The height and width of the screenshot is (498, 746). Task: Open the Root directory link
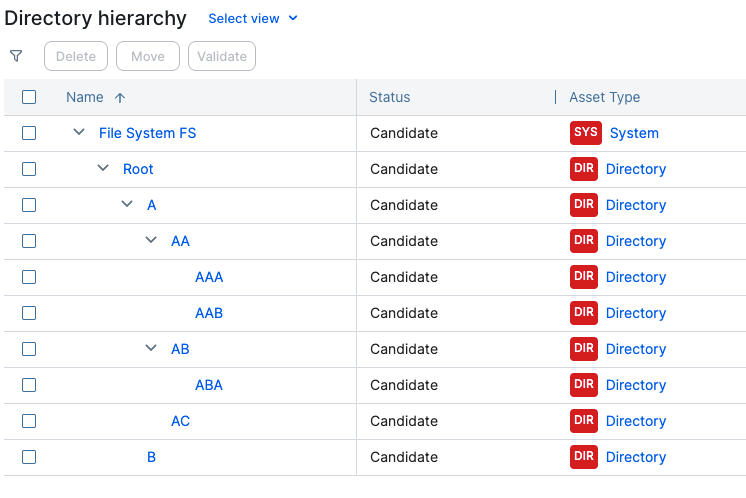click(x=138, y=169)
